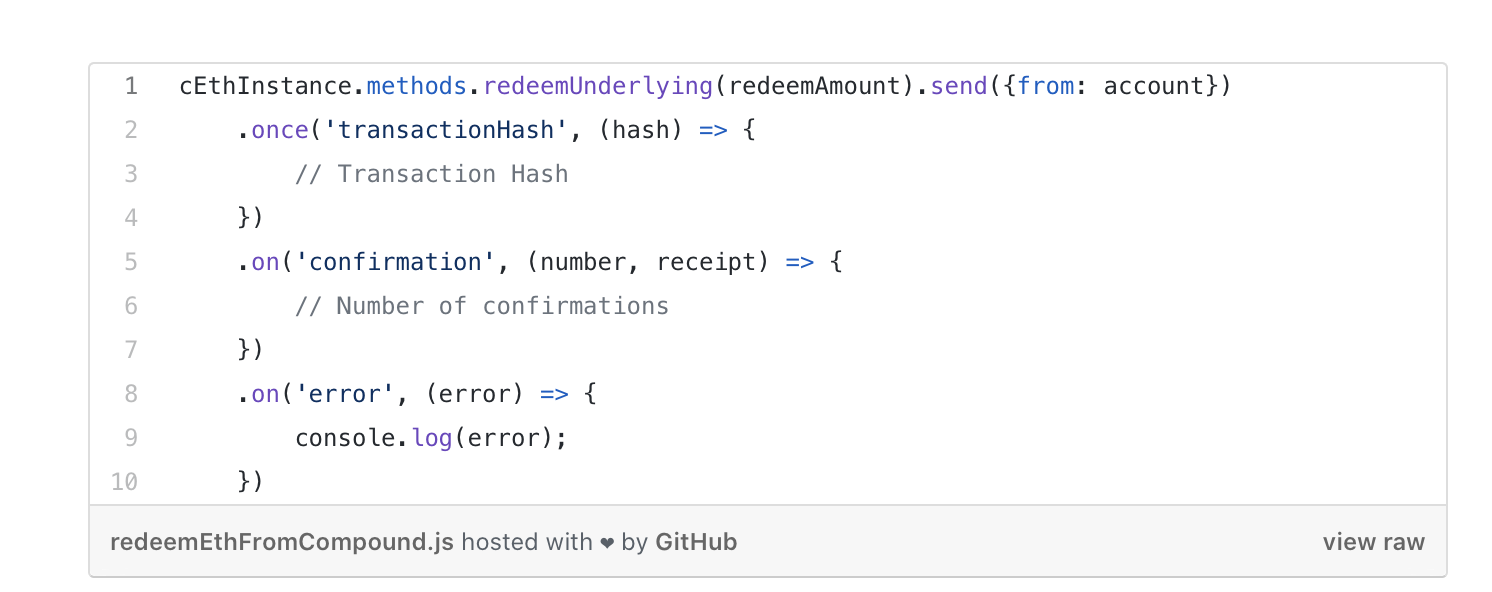Image resolution: width=1492 pixels, height=592 pixels.
Task: Select line number 10
Action: [125, 482]
